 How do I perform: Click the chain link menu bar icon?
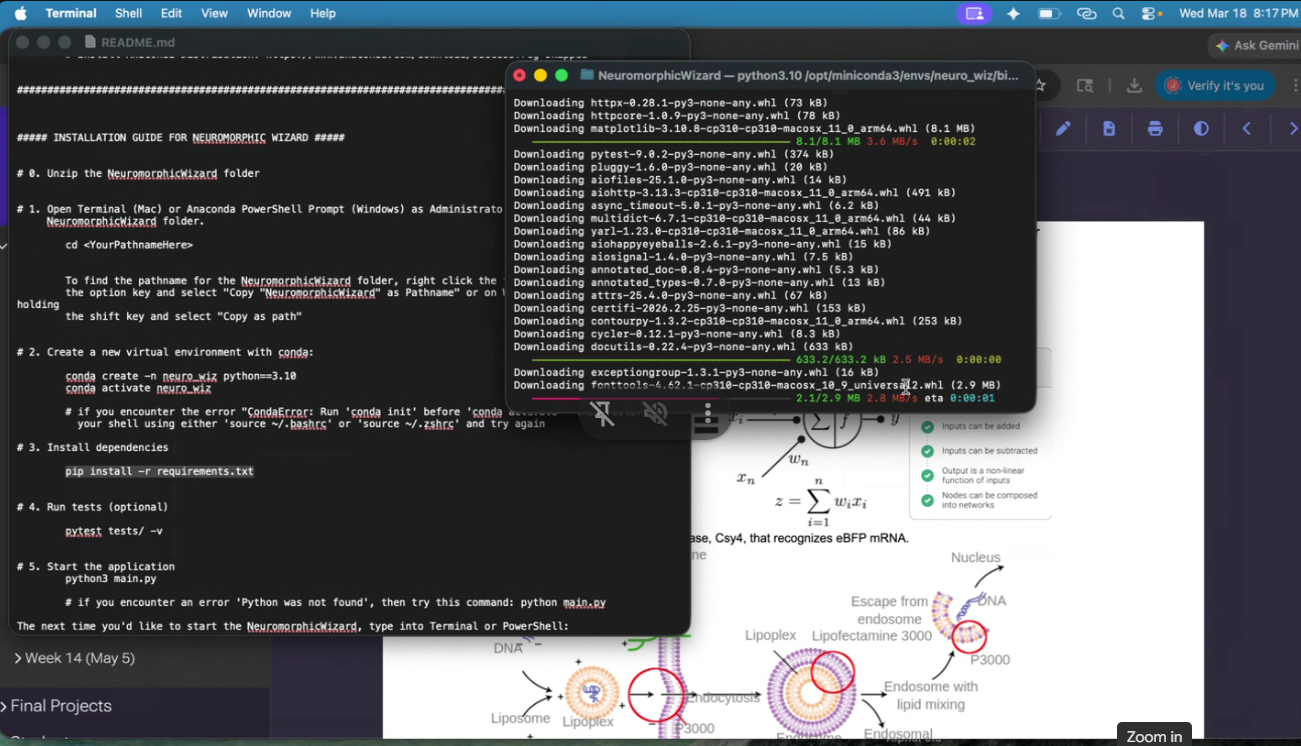pyautogui.click(x=1087, y=14)
